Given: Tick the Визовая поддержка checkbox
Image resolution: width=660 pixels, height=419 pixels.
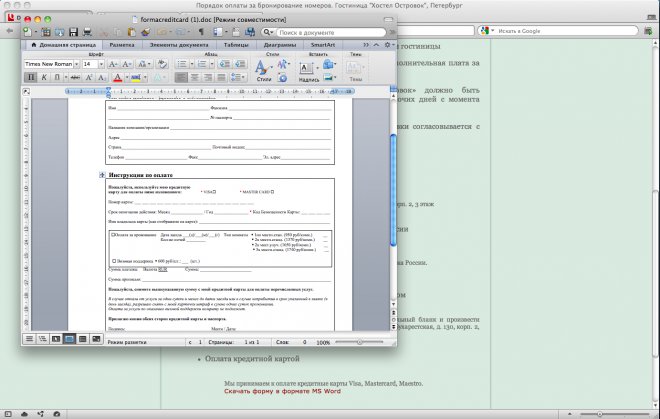Looking at the screenshot, I should (x=114, y=261).
